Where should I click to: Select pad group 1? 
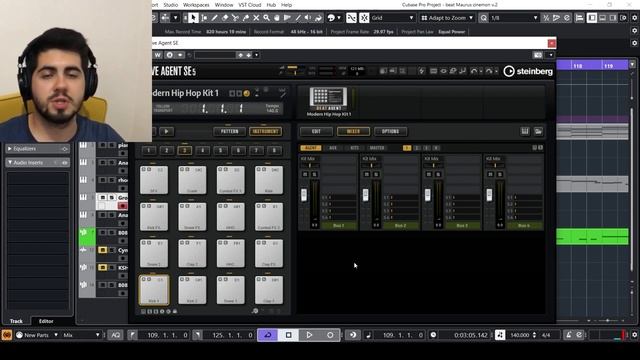149,151
